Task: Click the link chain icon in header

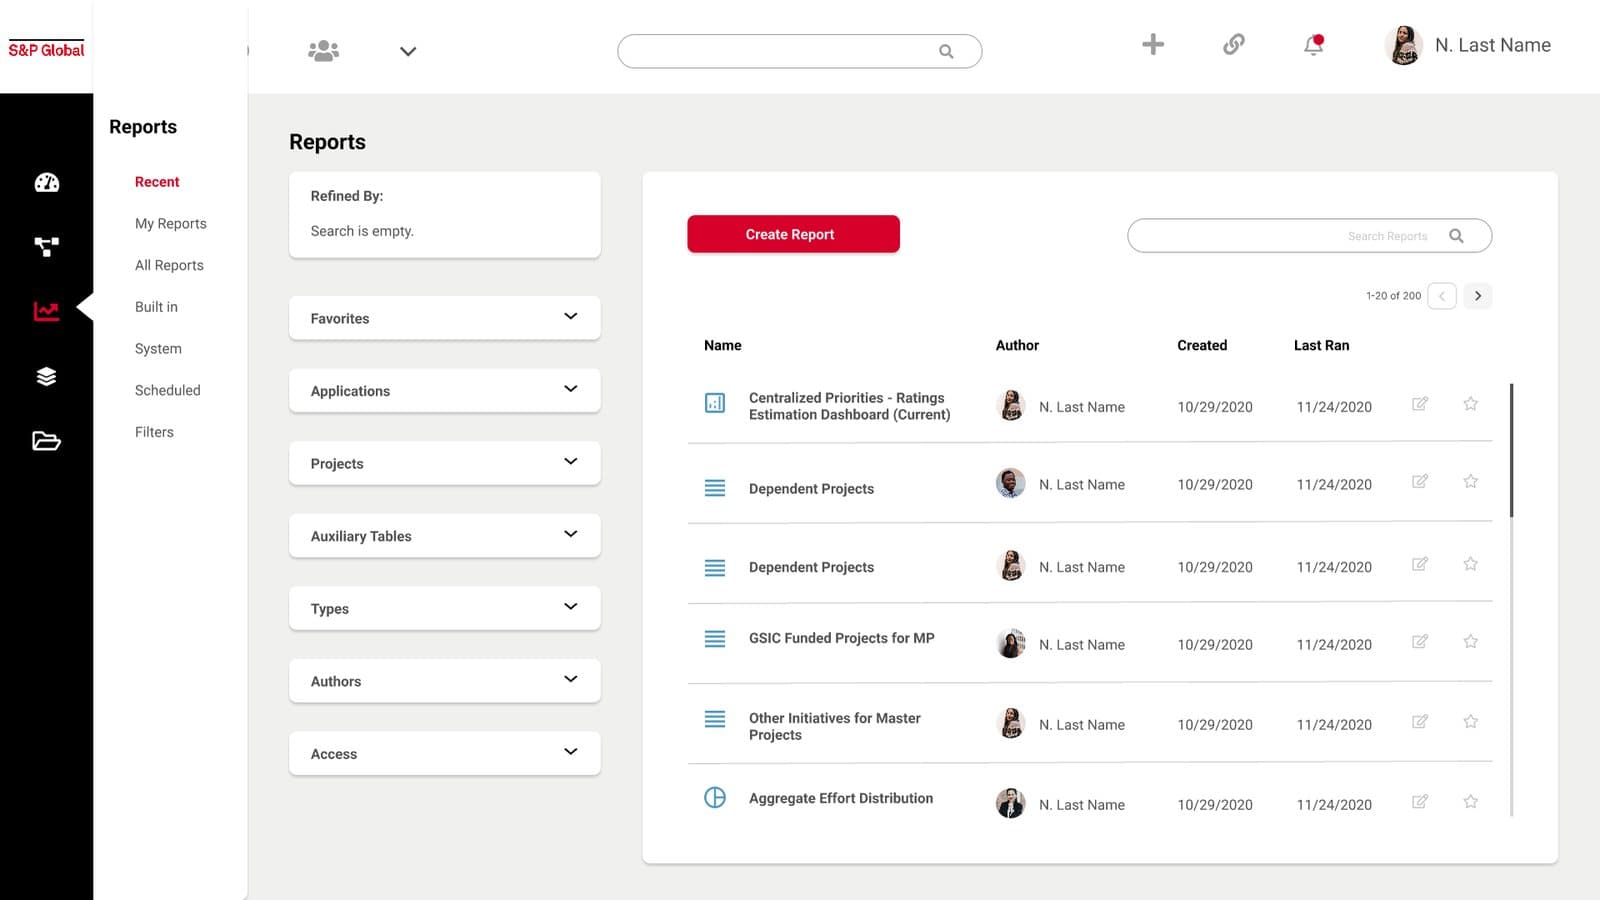Action: point(1234,44)
